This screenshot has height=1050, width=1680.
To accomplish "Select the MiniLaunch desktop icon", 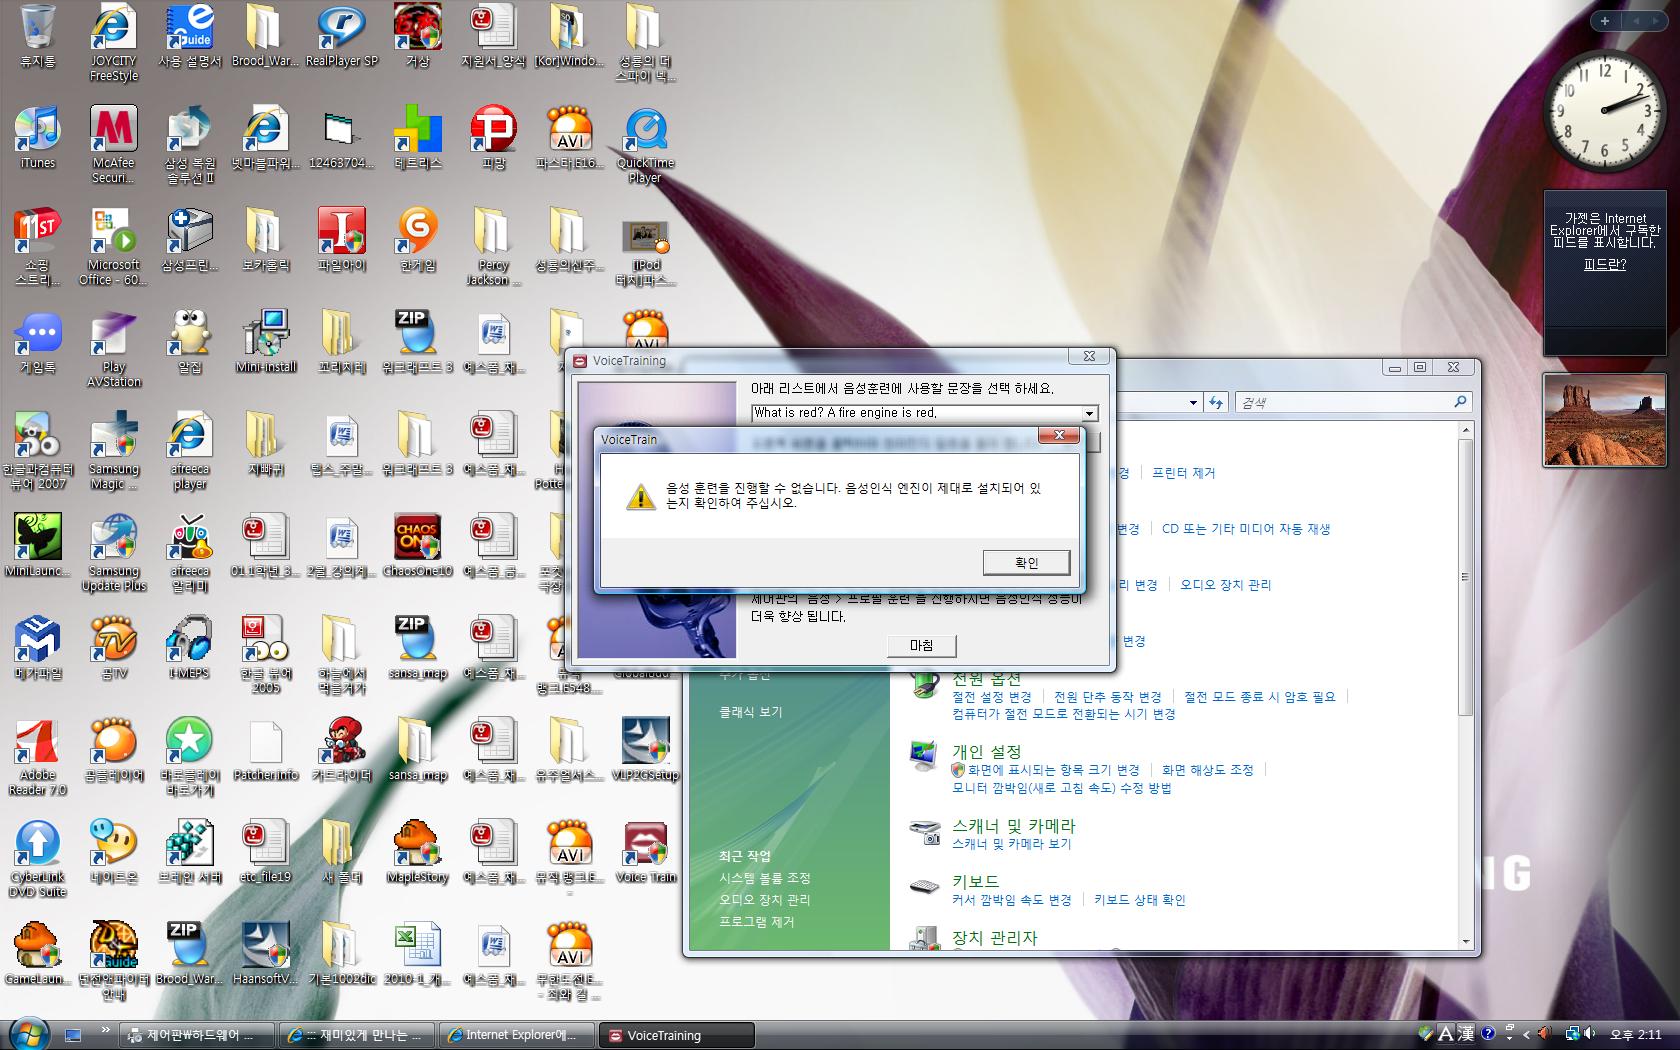I will 38,546.
